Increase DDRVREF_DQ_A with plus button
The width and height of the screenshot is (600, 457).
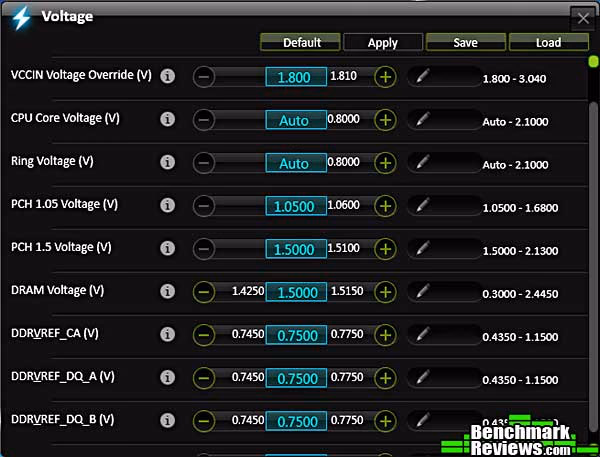(x=385, y=378)
